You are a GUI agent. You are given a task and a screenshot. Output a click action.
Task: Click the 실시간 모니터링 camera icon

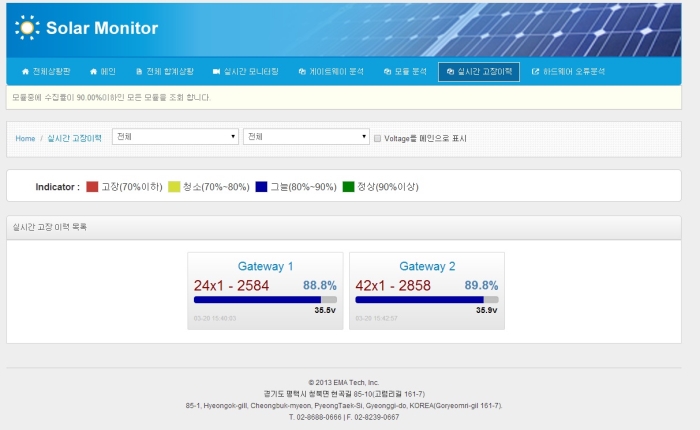[x=216, y=72]
